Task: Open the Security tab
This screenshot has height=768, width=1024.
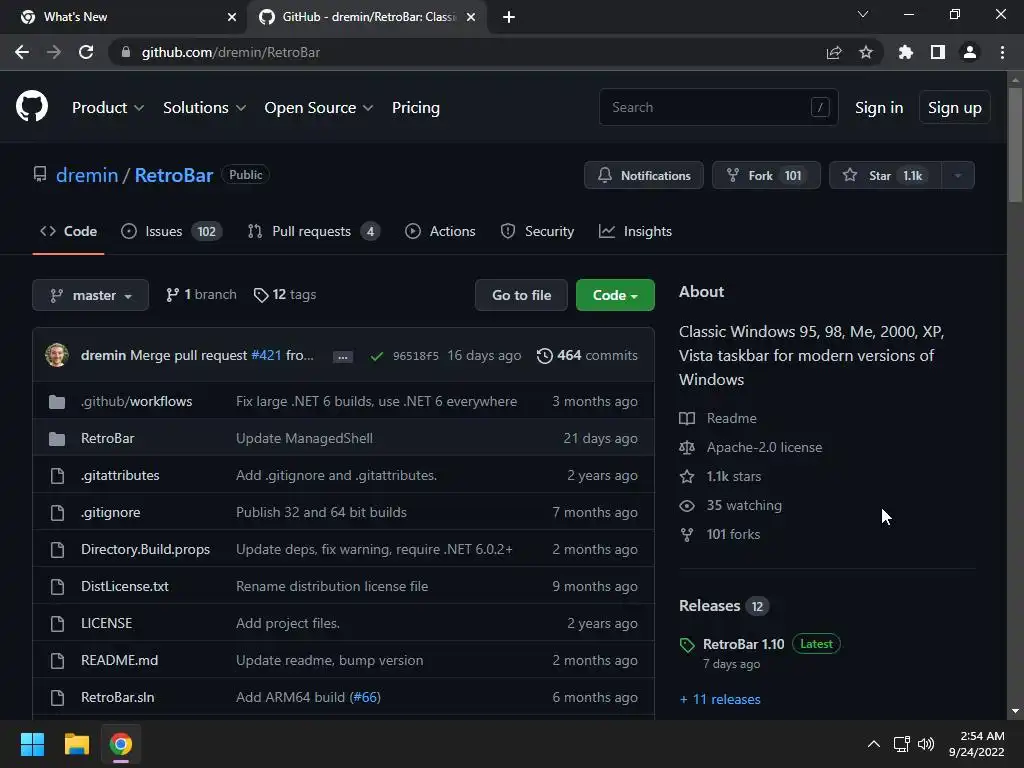Action: pyautogui.click(x=537, y=231)
